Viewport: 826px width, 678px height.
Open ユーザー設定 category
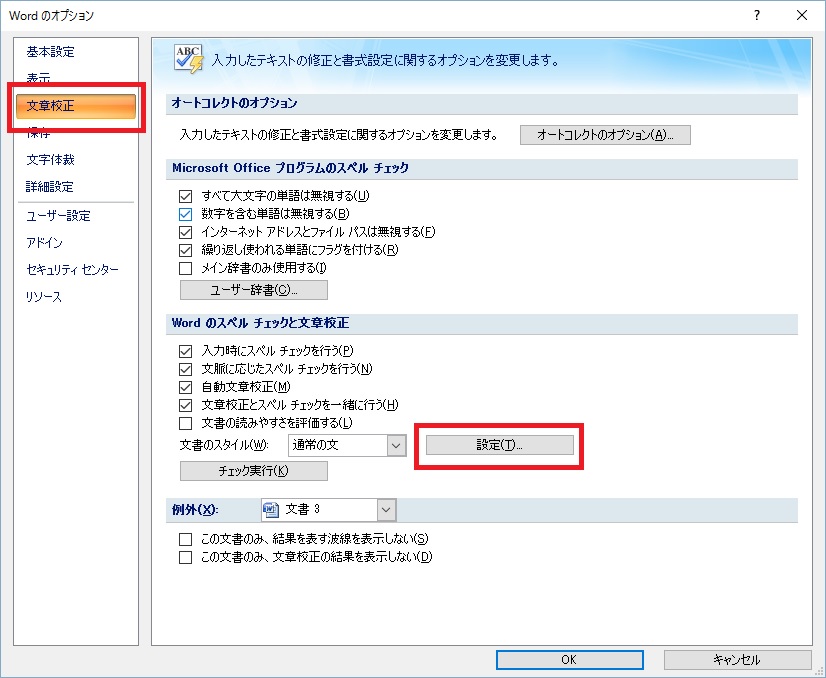58,215
